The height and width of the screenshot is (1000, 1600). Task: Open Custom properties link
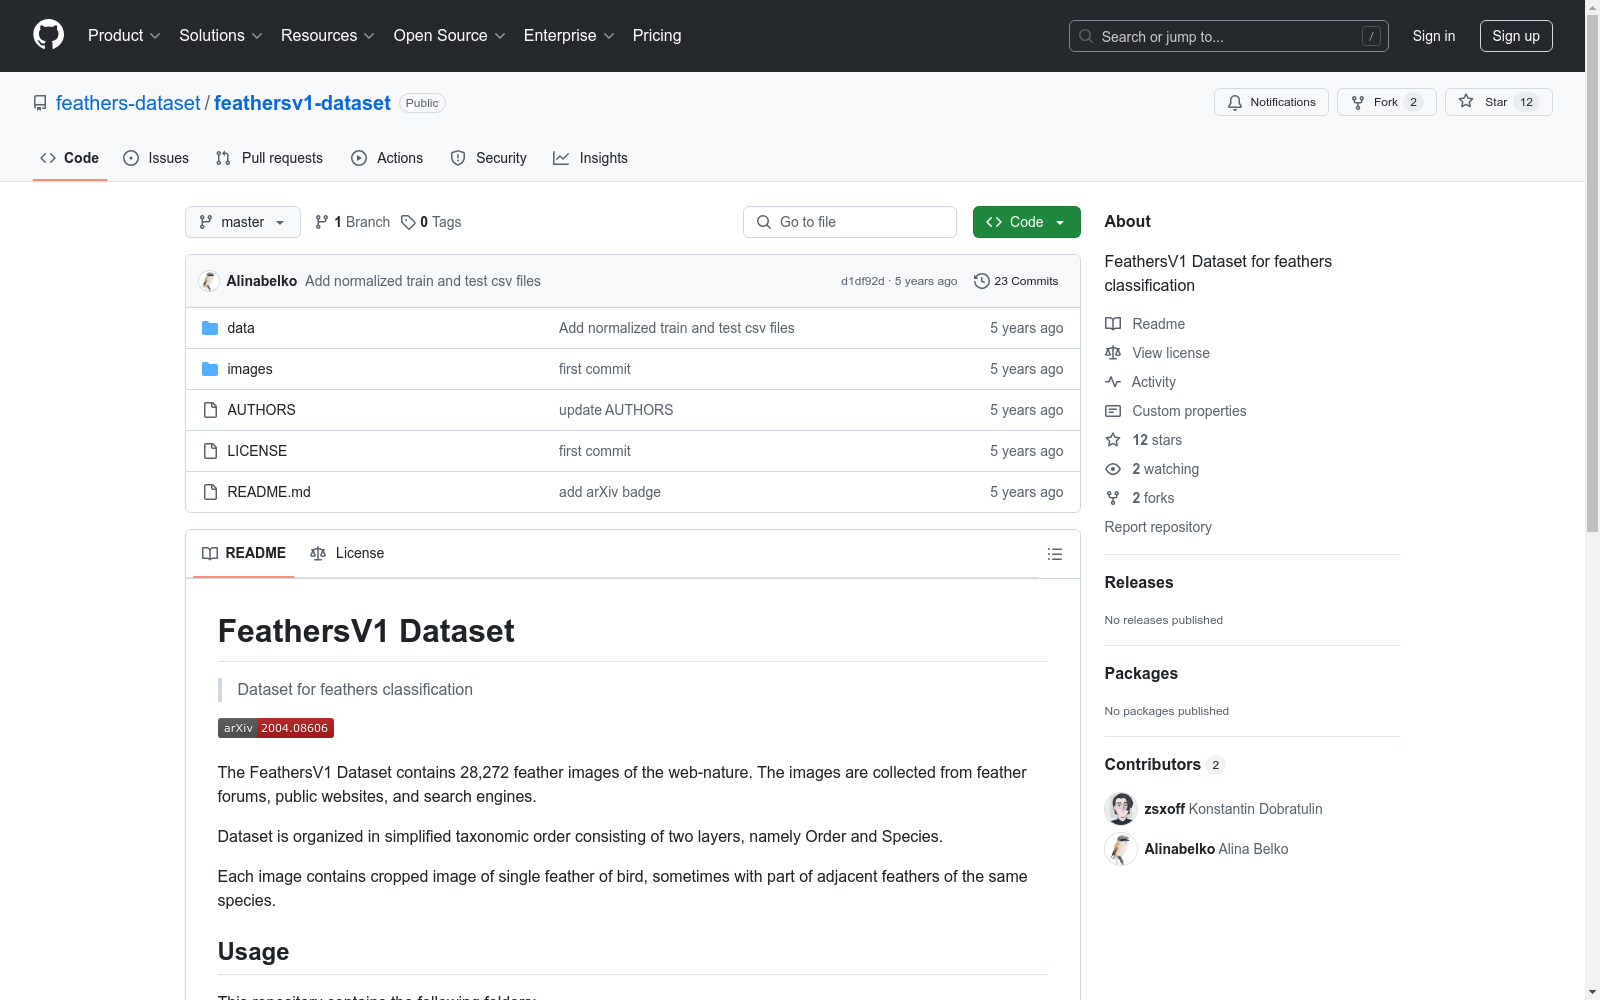click(1176, 411)
